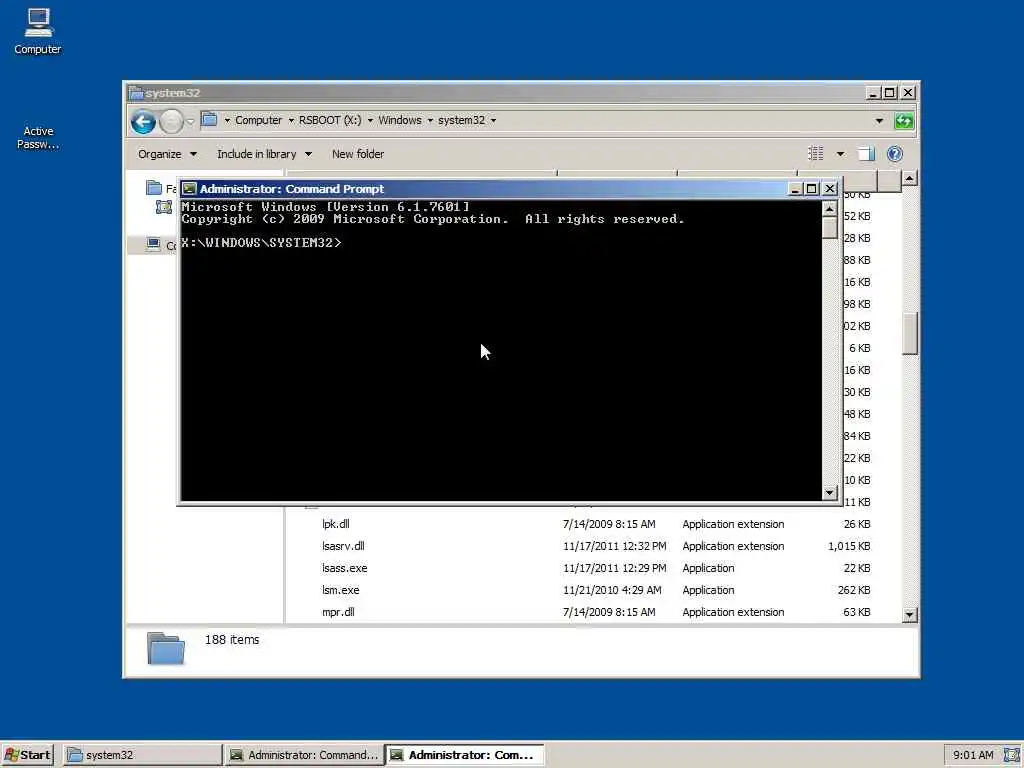This screenshot has height=768, width=1024.
Task: Select the Favorites item in navigation pane
Action: (161, 188)
